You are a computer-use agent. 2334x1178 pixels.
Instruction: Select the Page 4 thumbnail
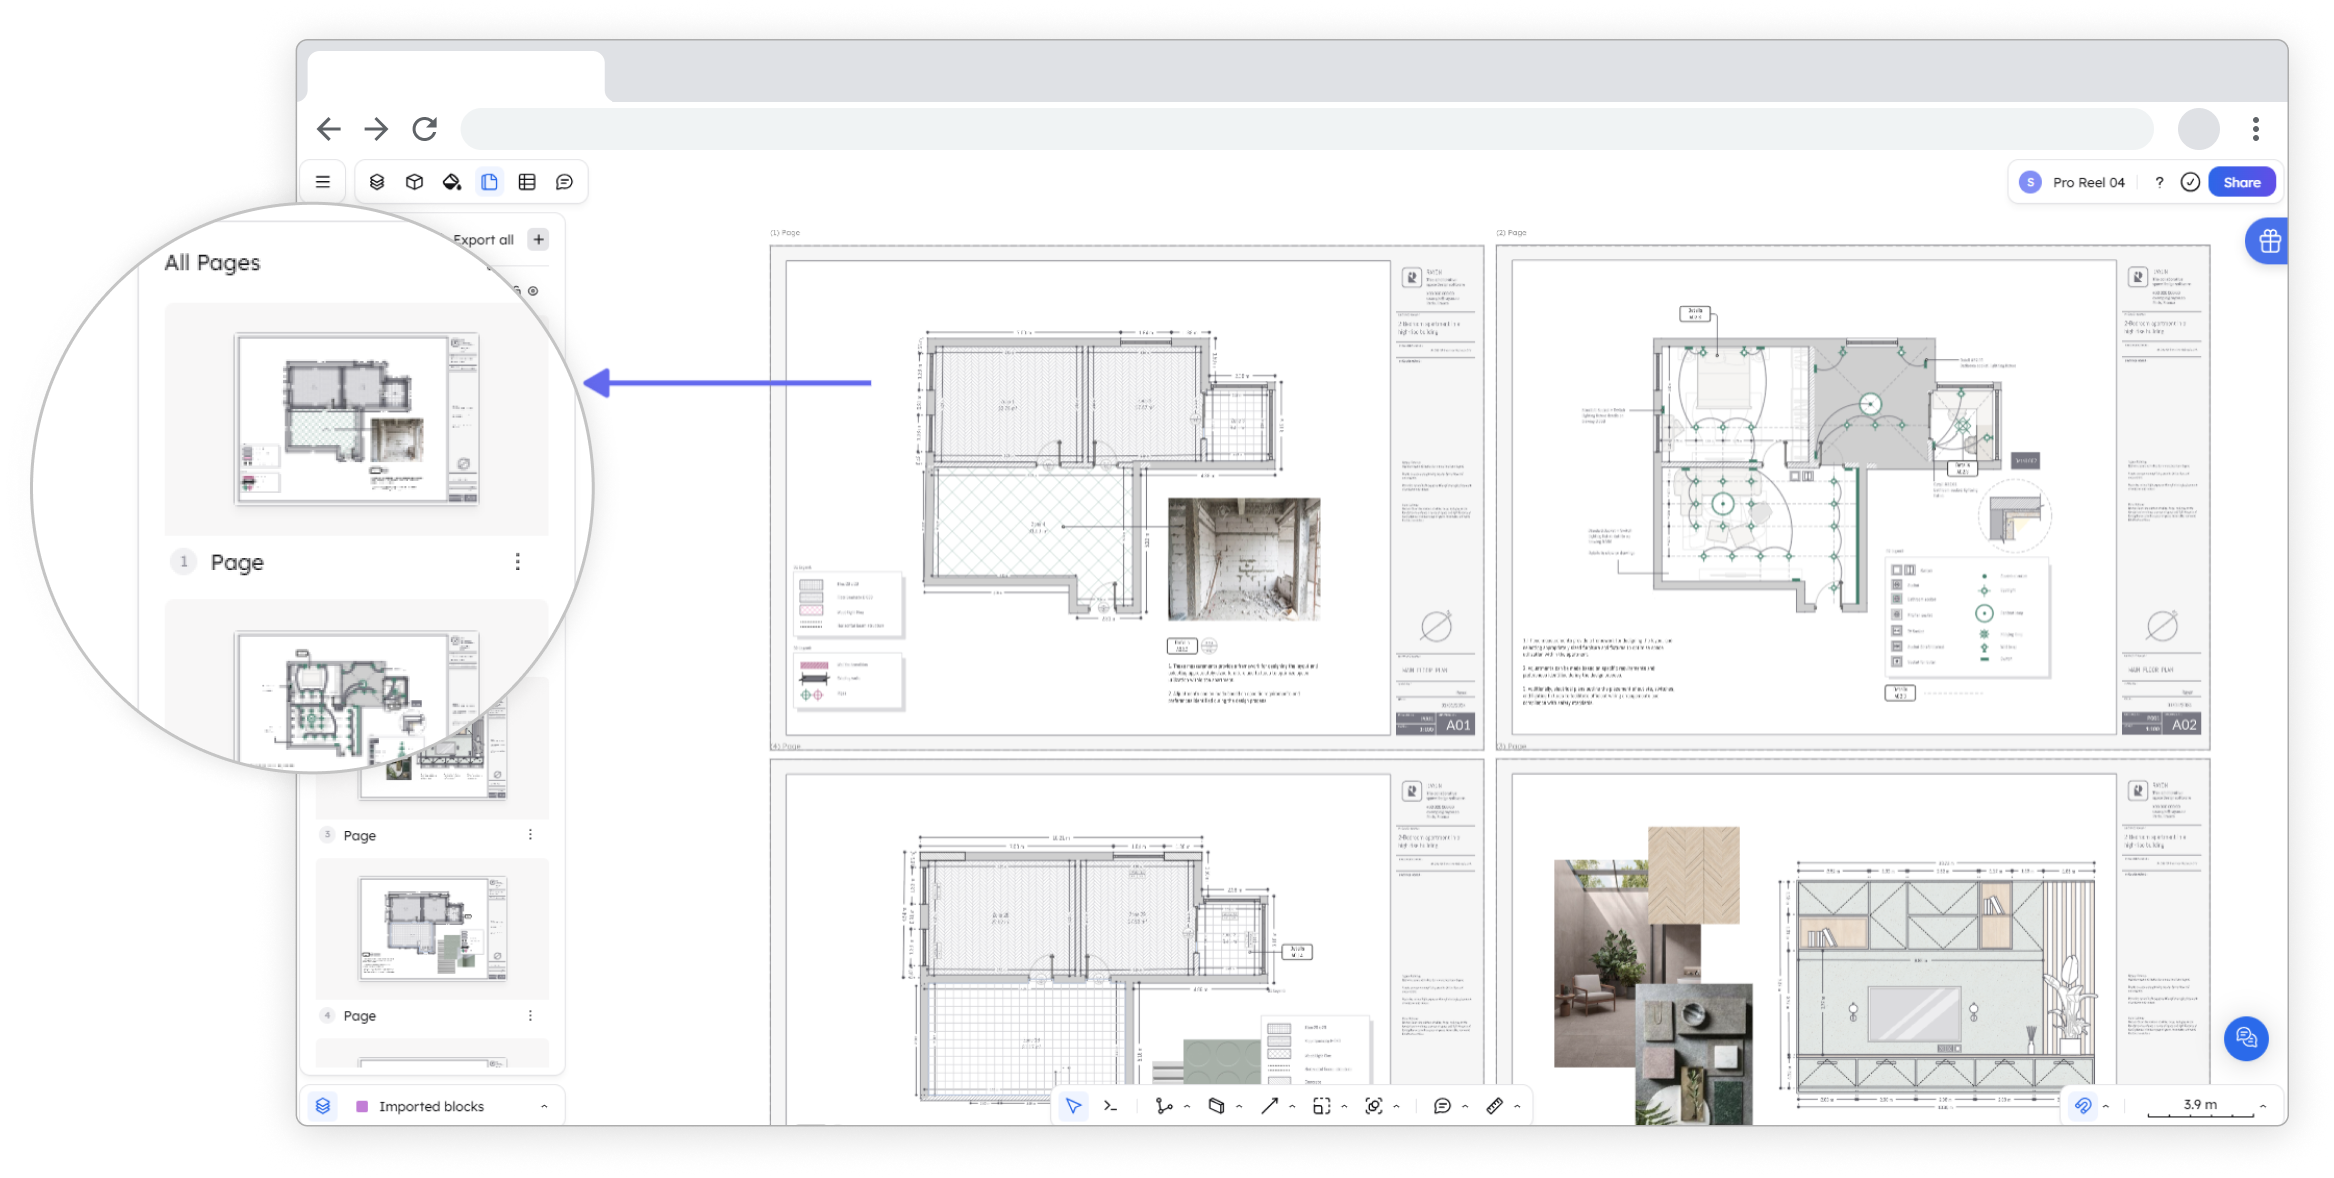point(432,929)
